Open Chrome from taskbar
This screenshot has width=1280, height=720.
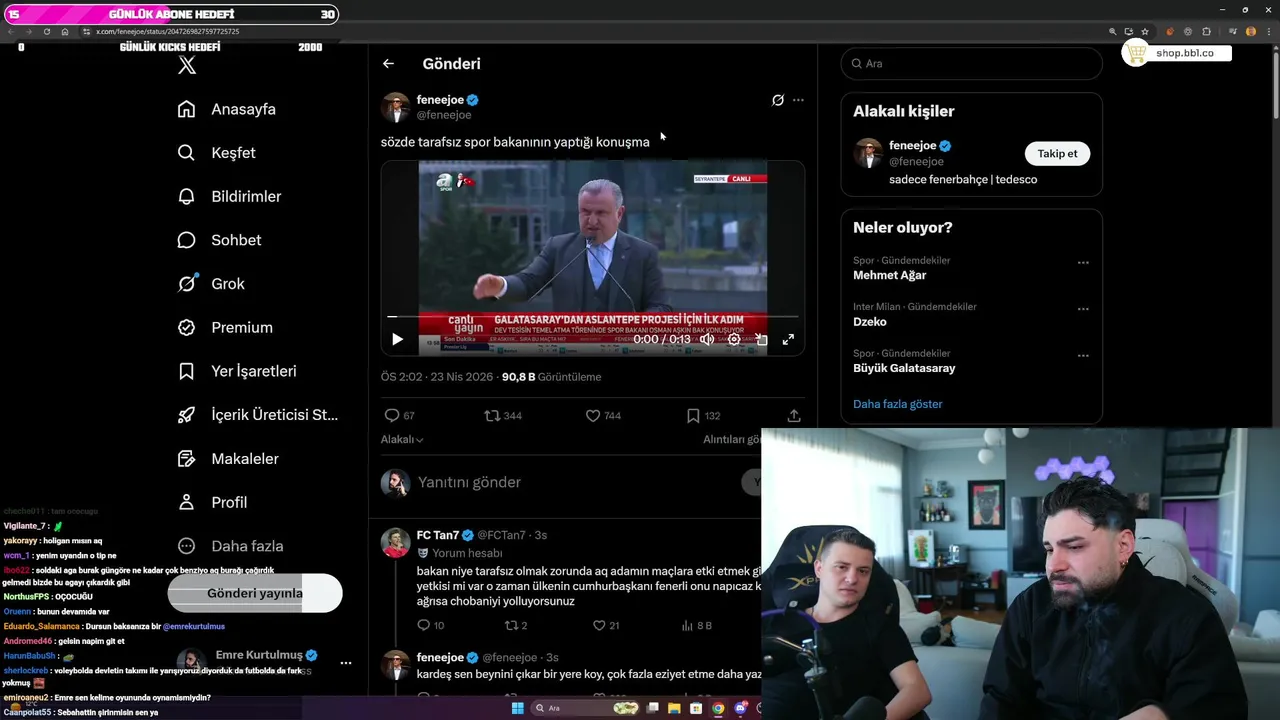coord(718,708)
